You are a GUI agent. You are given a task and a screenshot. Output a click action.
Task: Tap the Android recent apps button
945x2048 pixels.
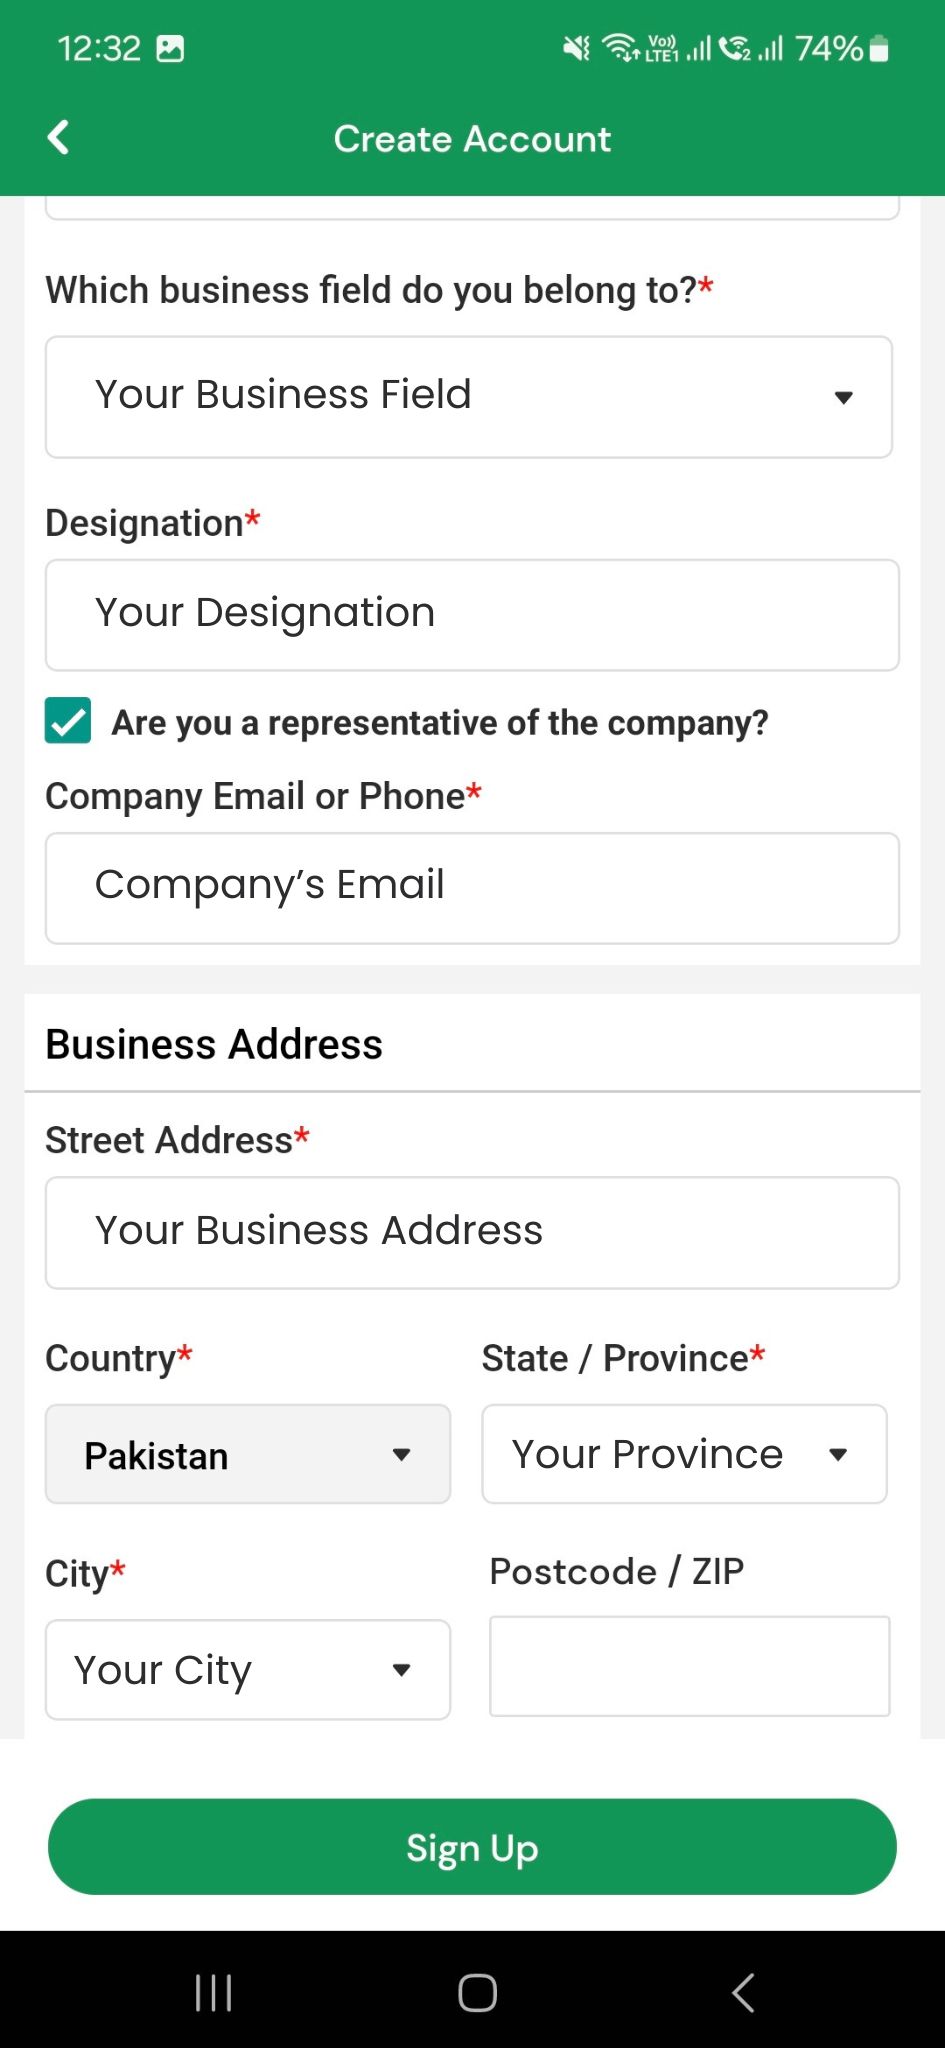coord(213,1992)
